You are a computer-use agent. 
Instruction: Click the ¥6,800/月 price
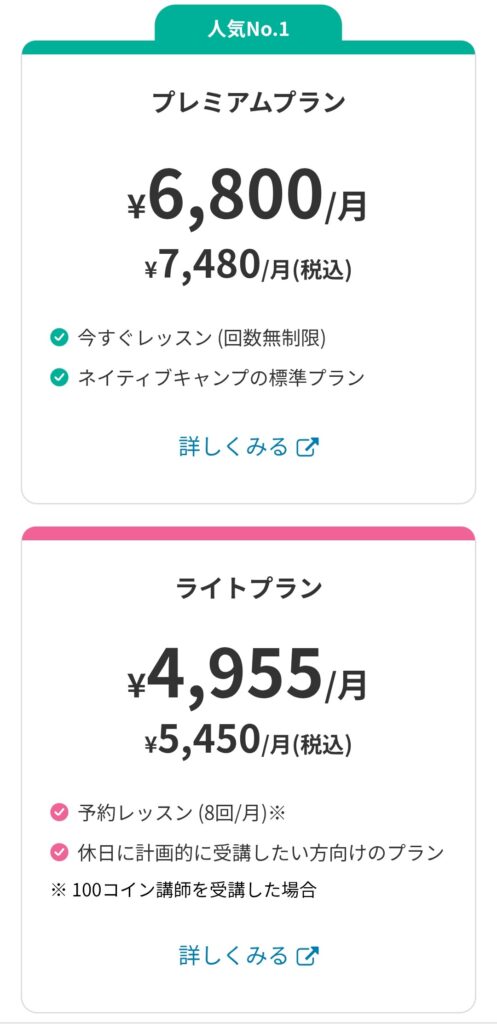coord(248,197)
